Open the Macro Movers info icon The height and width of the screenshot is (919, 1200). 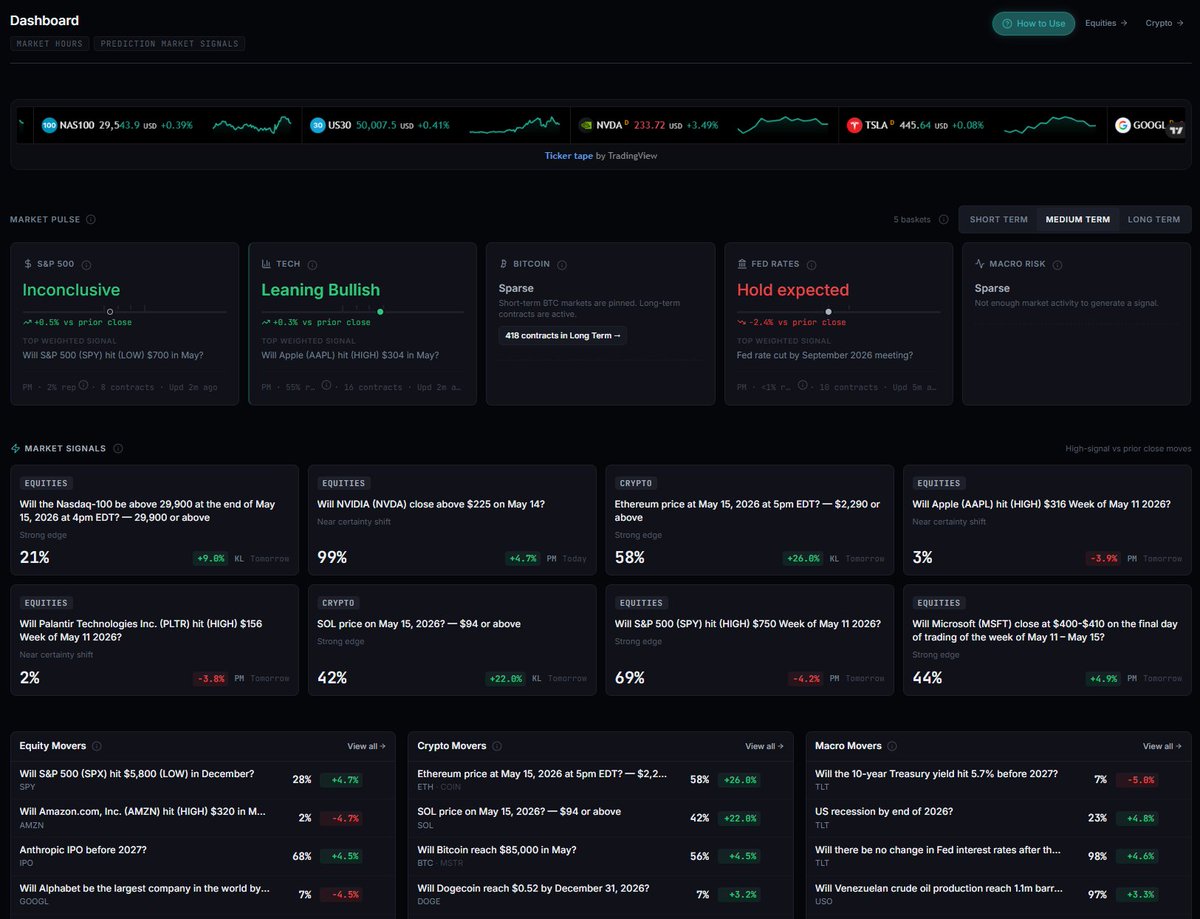click(x=892, y=746)
